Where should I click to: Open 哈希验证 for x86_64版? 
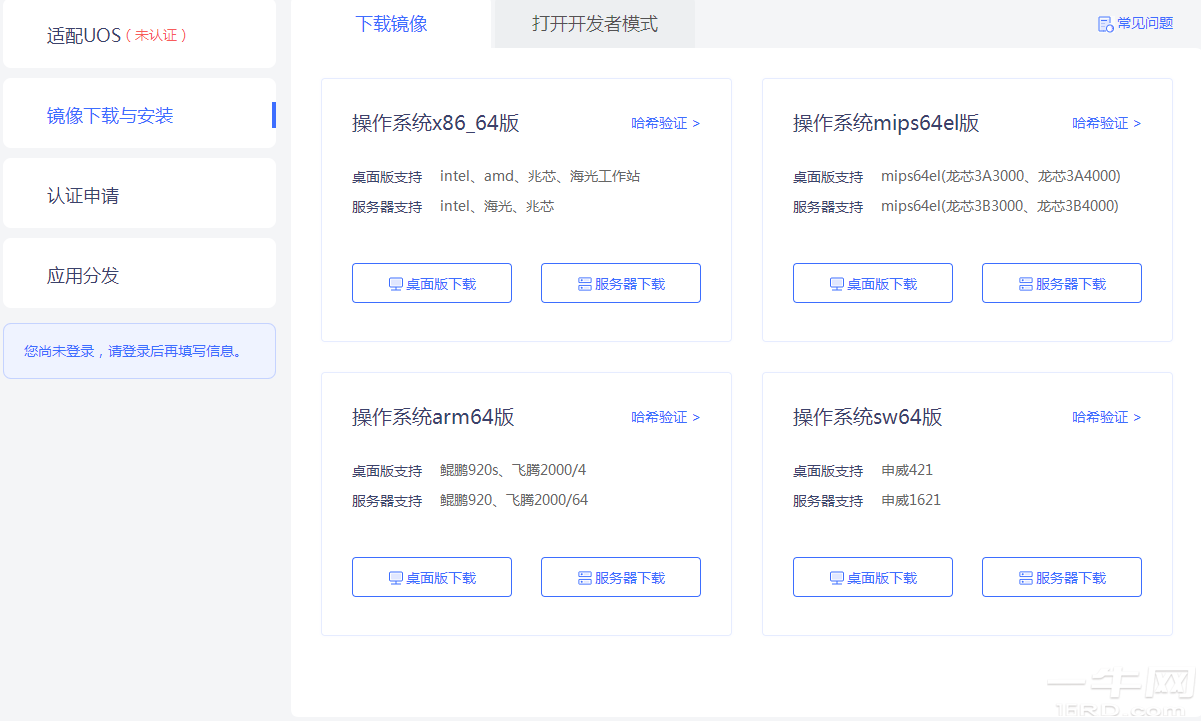coord(665,123)
